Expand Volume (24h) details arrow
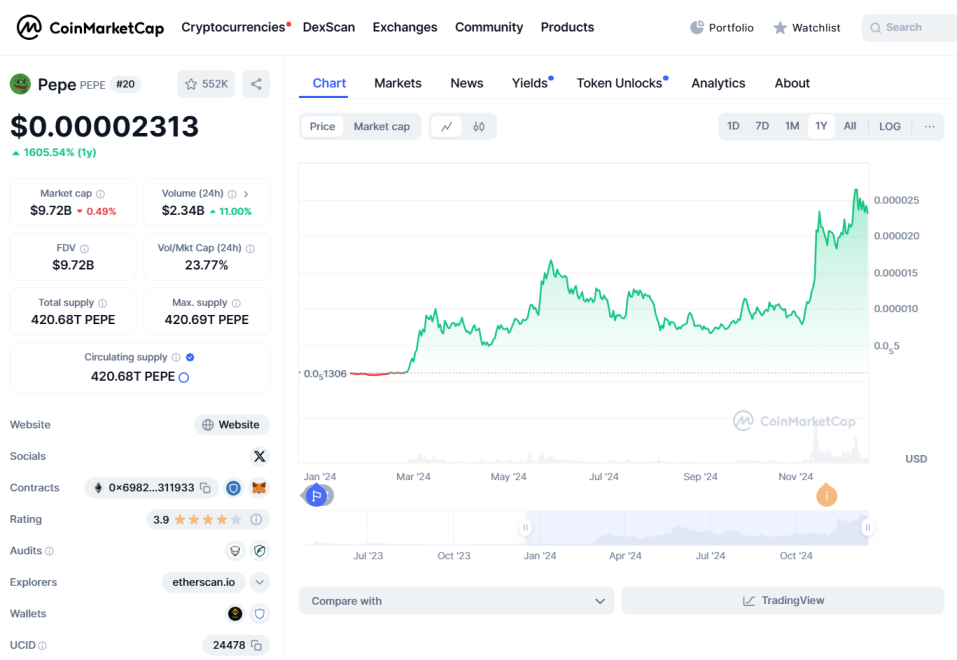957x660 pixels. click(246, 194)
